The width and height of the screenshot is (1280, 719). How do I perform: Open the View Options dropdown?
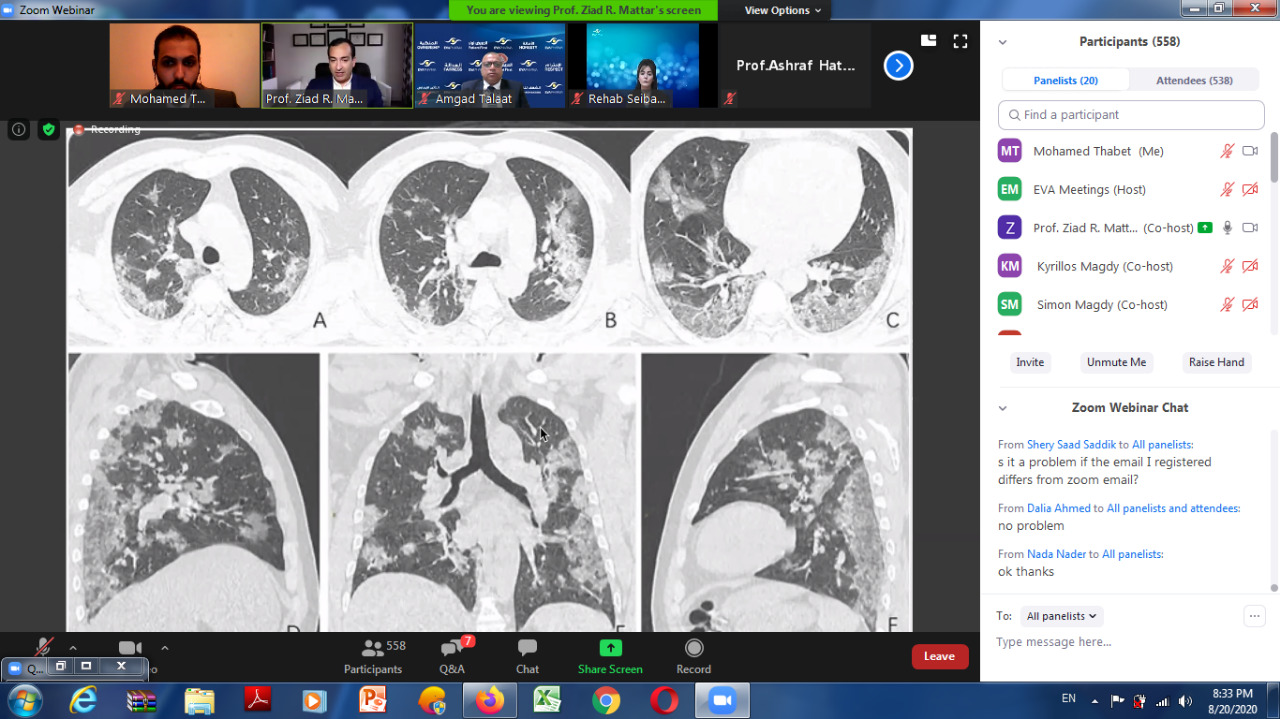click(783, 10)
